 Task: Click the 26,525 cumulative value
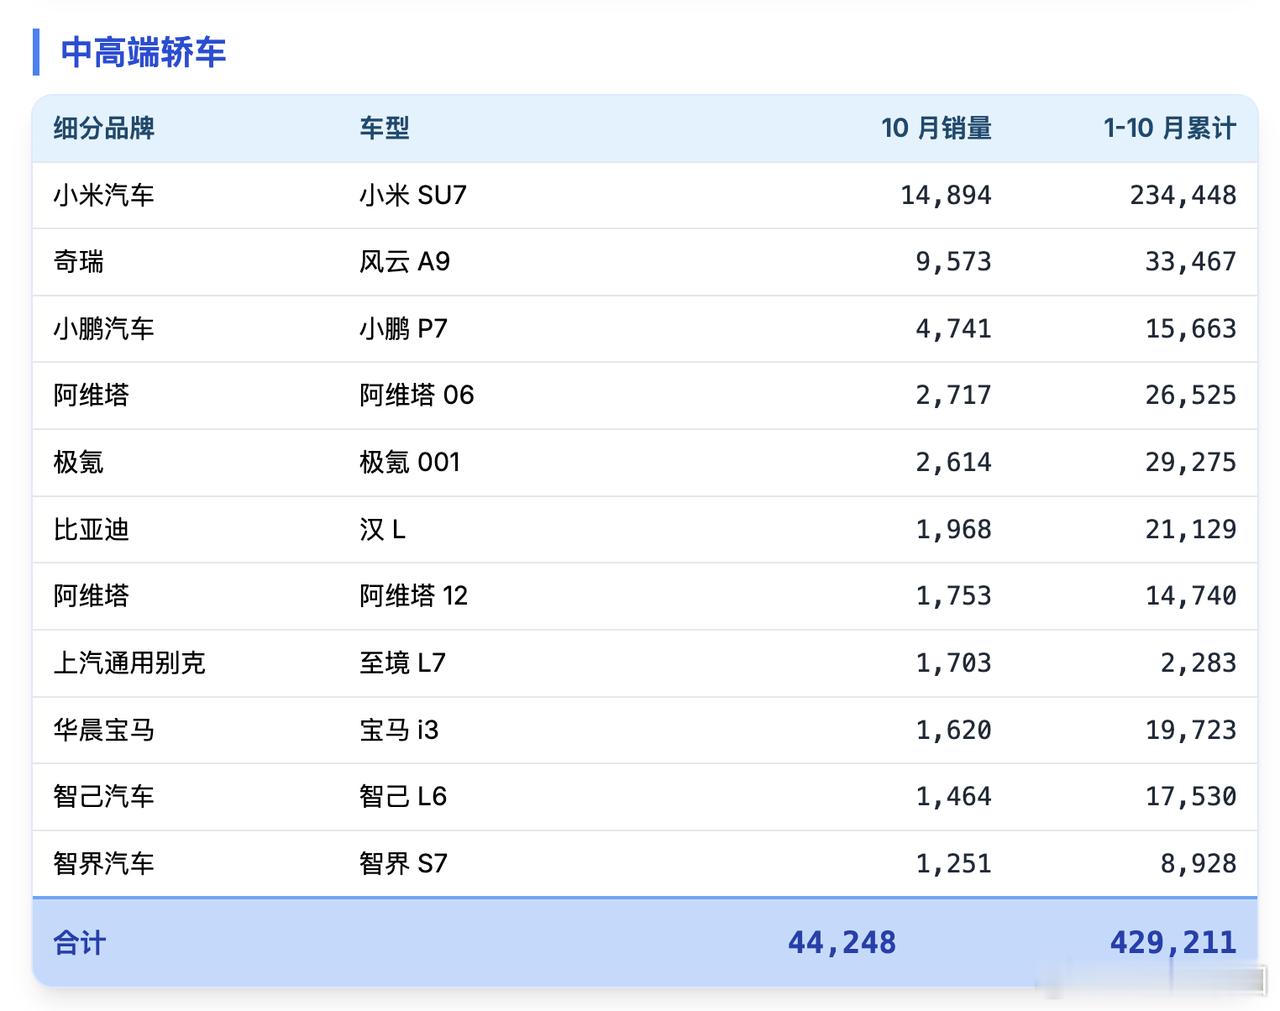(1191, 395)
